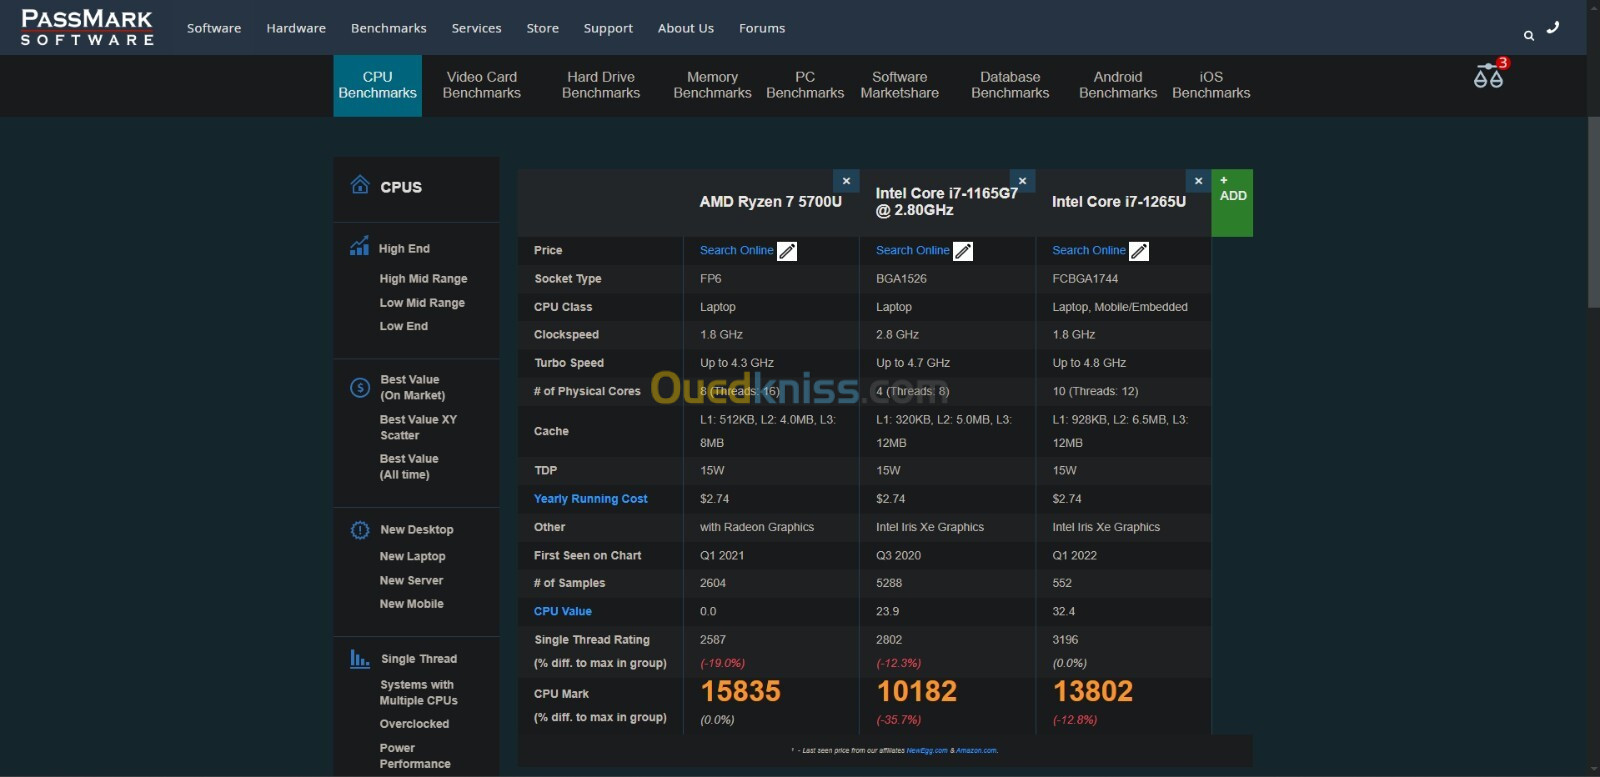1600x777 pixels.
Task: Click Search Online for Intel Core i7-1165G7
Action: click(912, 251)
